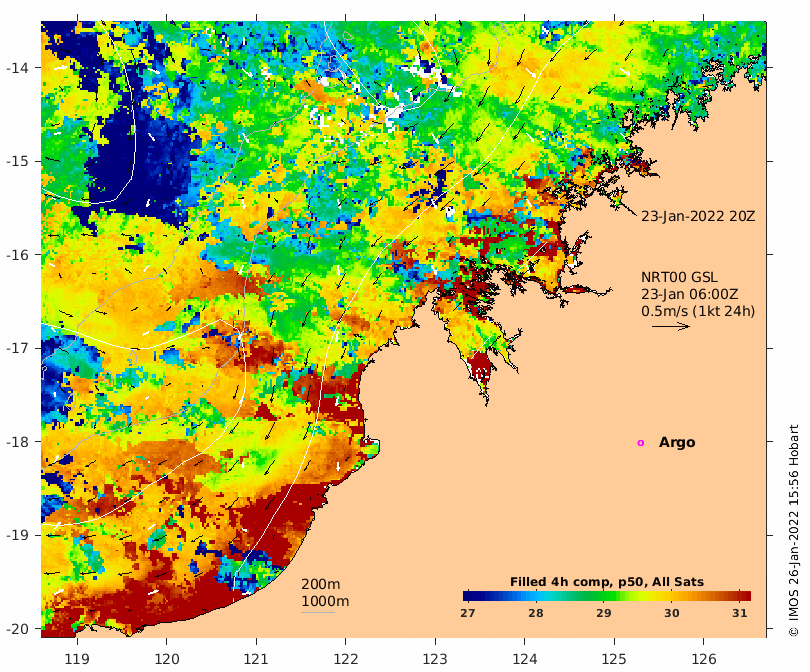Click the colorbar tick label '28'
The width and height of the screenshot is (810, 672).
point(536,613)
